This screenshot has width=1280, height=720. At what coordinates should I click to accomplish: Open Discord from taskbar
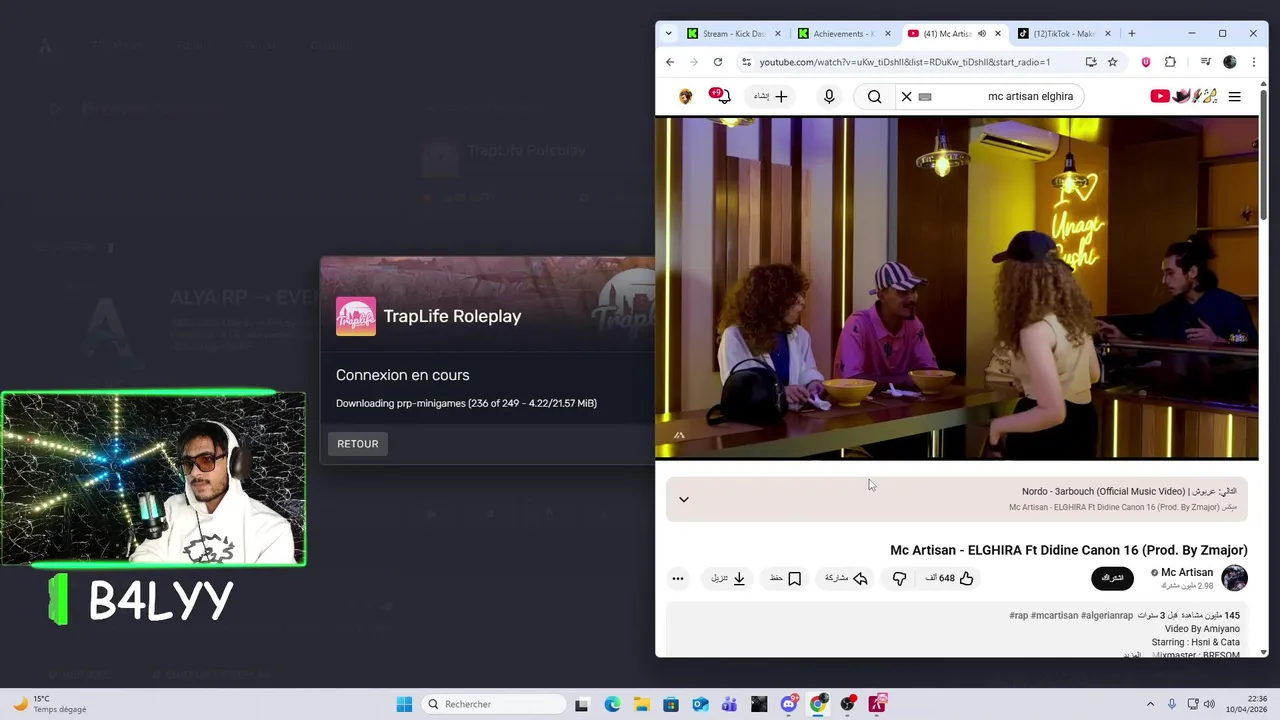[x=789, y=704]
